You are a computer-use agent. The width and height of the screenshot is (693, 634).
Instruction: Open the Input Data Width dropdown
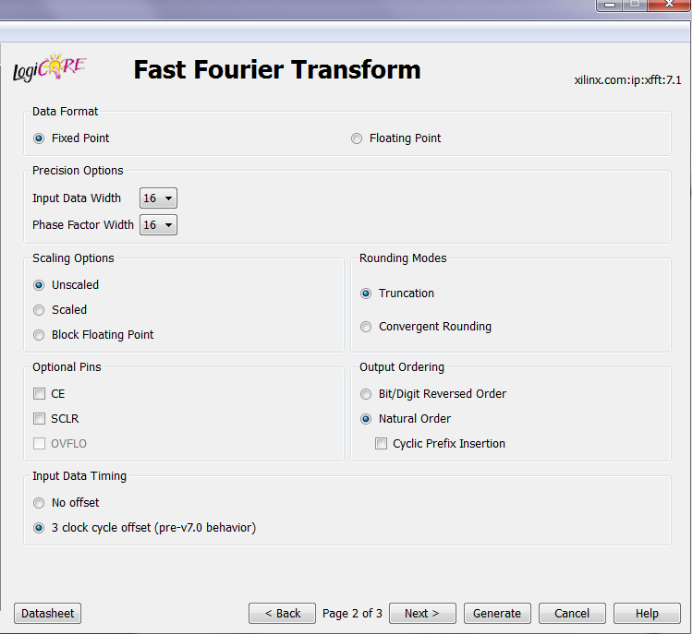(158, 198)
